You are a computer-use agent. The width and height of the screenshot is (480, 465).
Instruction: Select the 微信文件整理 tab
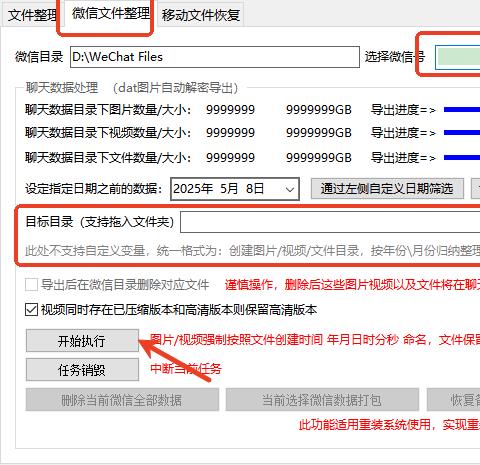111,14
